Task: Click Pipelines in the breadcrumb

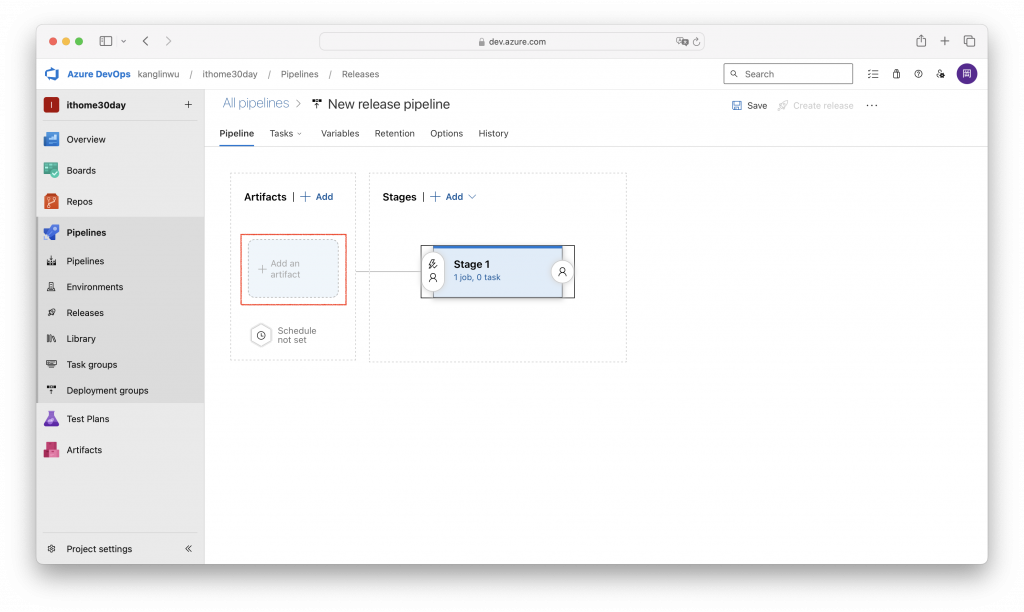Action: pos(299,74)
